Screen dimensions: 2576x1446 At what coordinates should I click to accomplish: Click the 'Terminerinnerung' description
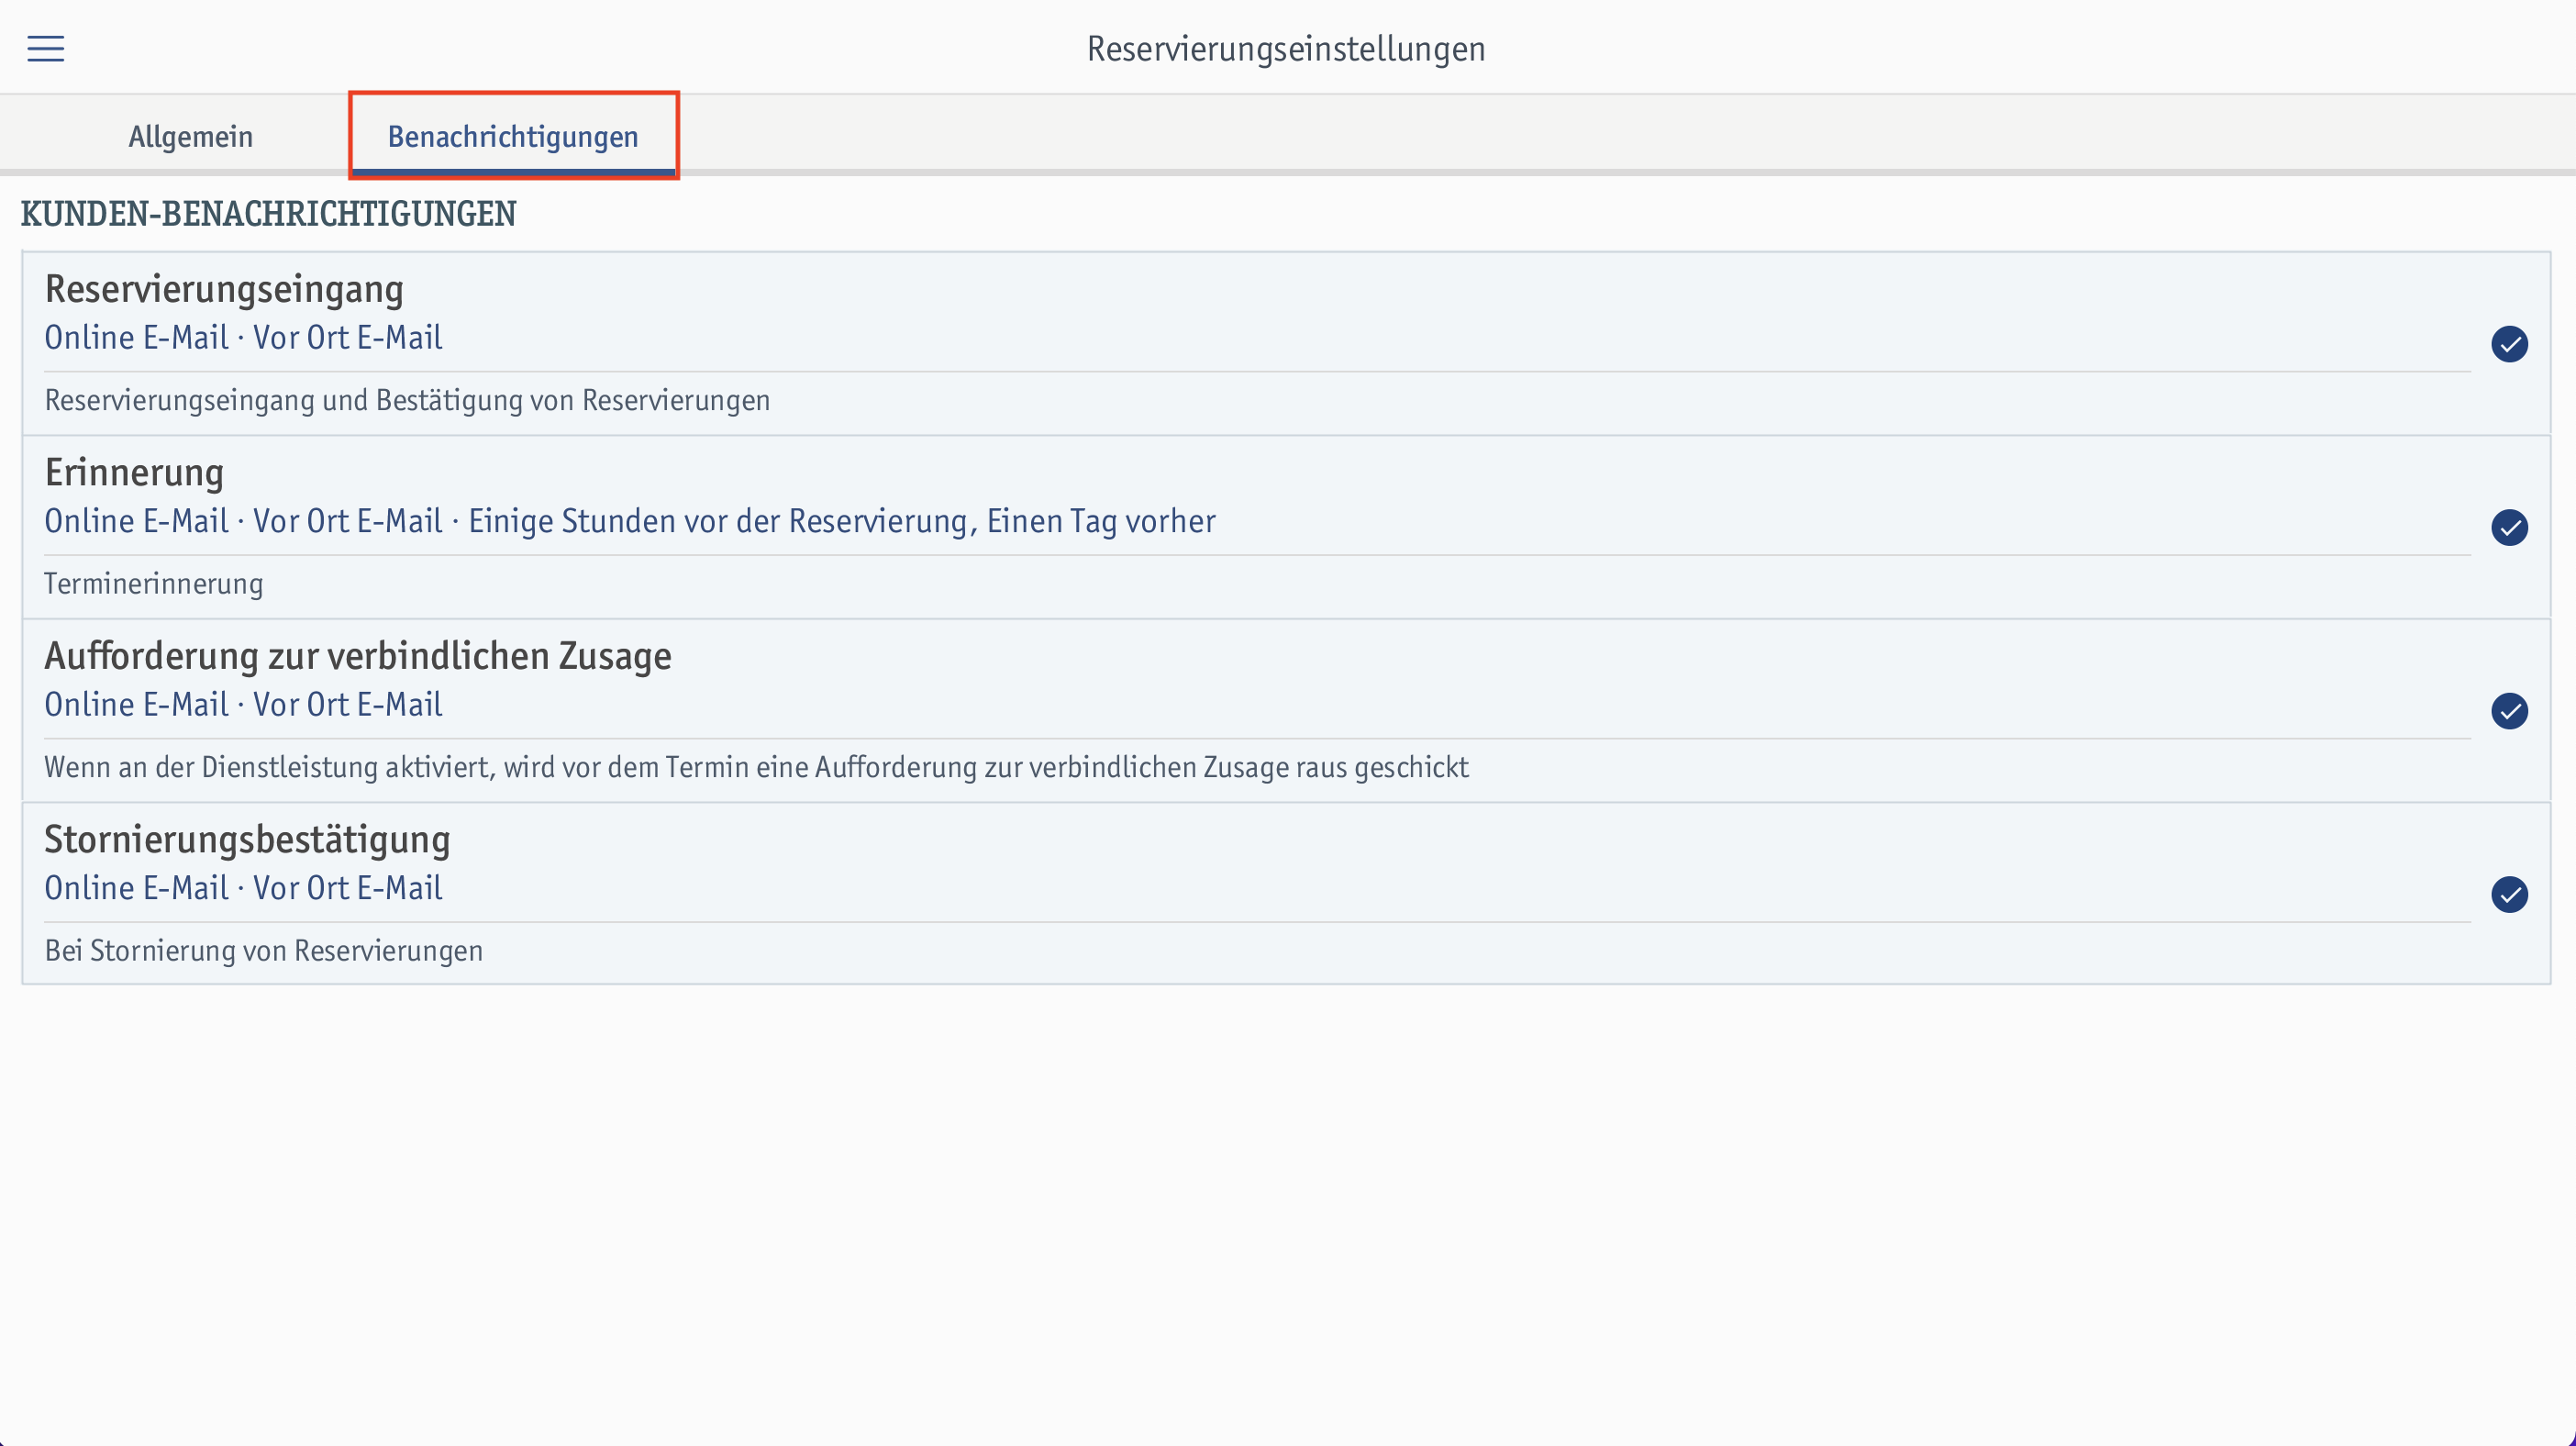(154, 583)
